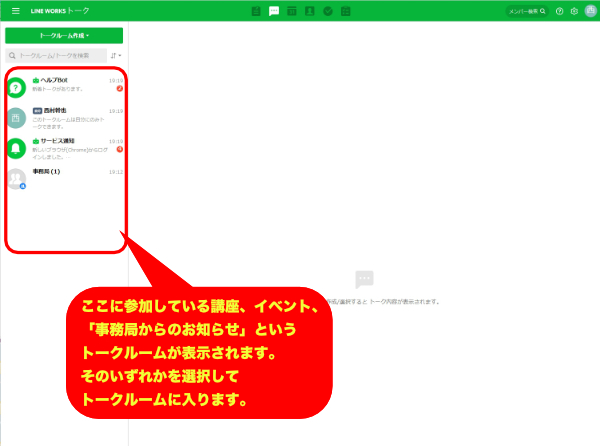Image resolution: width=600 pixels, height=446 pixels.
Task: Click the 事務局 group avatar thumbnail
Action: point(17,179)
